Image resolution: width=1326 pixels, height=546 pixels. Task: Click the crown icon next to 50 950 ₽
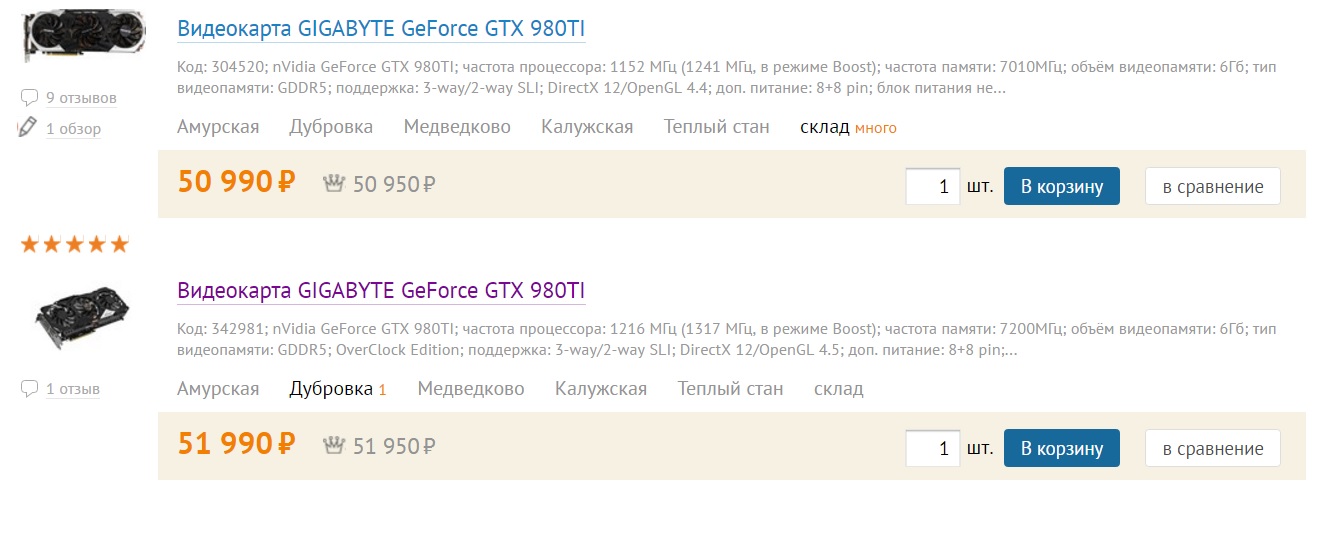pos(334,183)
